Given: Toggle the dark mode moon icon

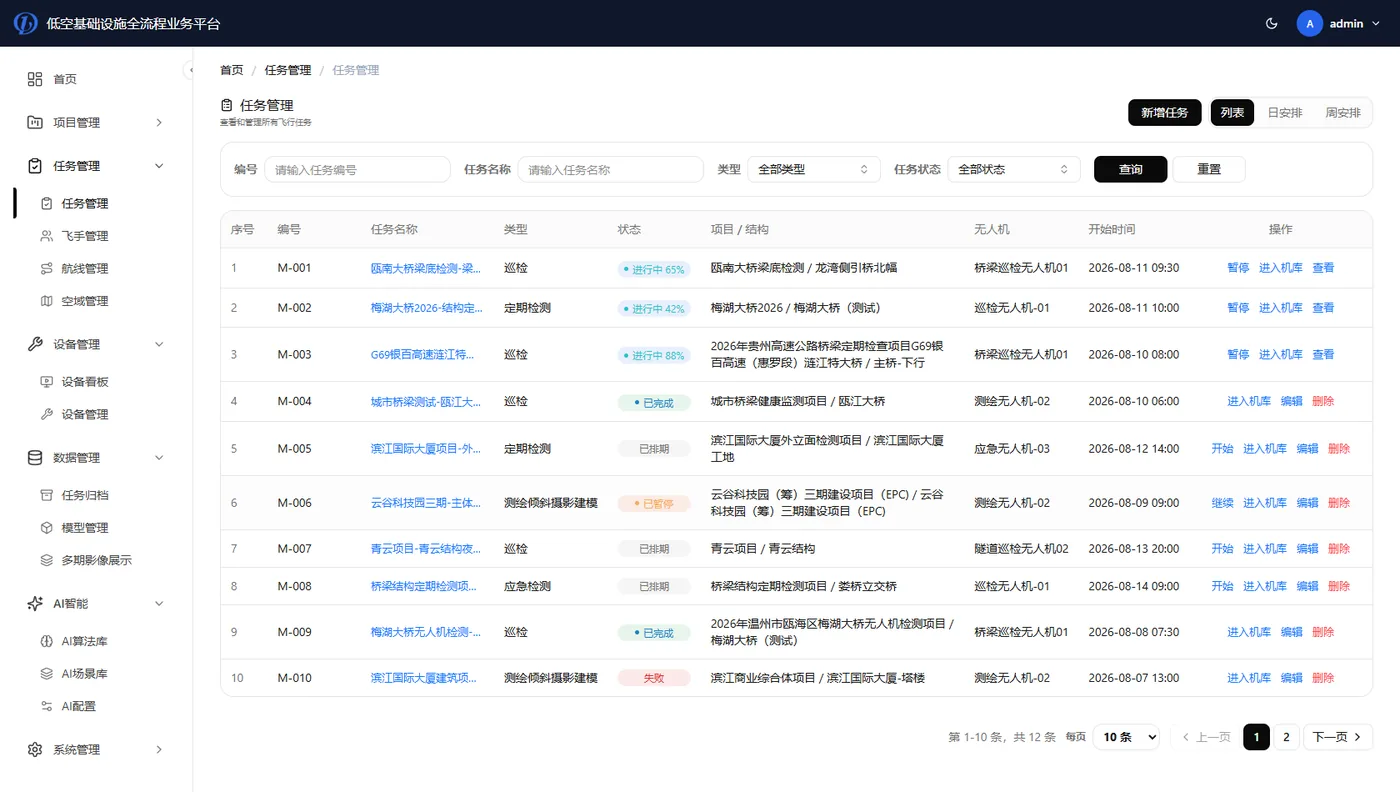Looking at the screenshot, I should pyautogui.click(x=1272, y=23).
